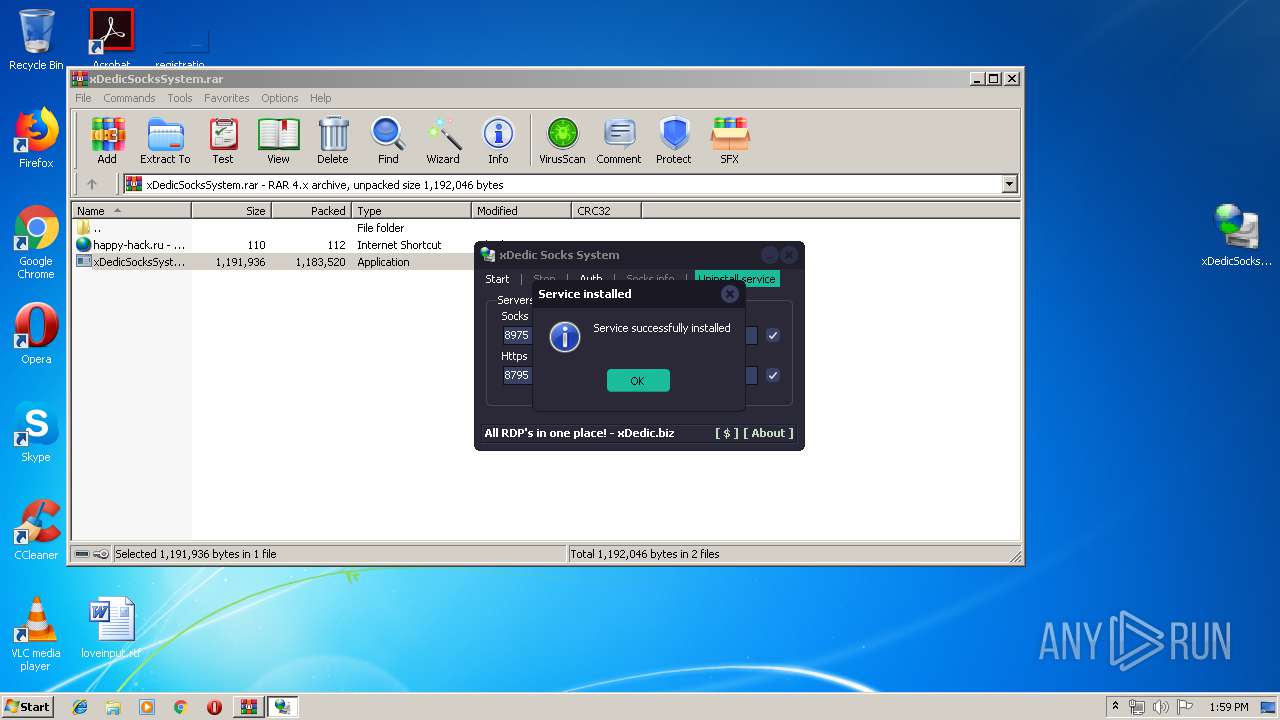Sort by Name column header
The height and width of the screenshot is (720, 1280).
click(x=131, y=210)
